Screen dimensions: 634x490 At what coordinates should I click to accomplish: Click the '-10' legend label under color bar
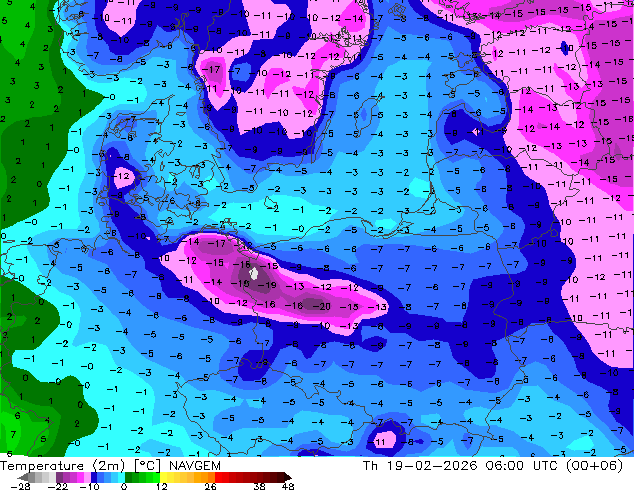[90, 486]
